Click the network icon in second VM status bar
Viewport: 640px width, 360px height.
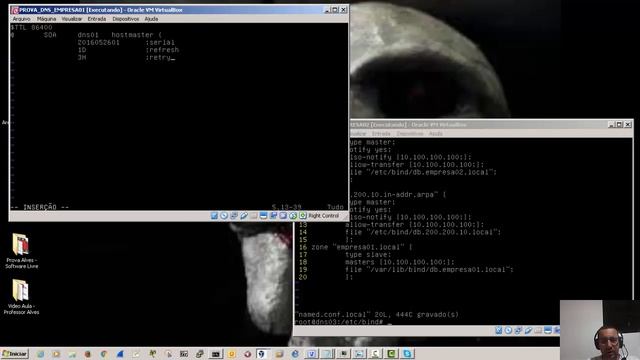click(518, 330)
